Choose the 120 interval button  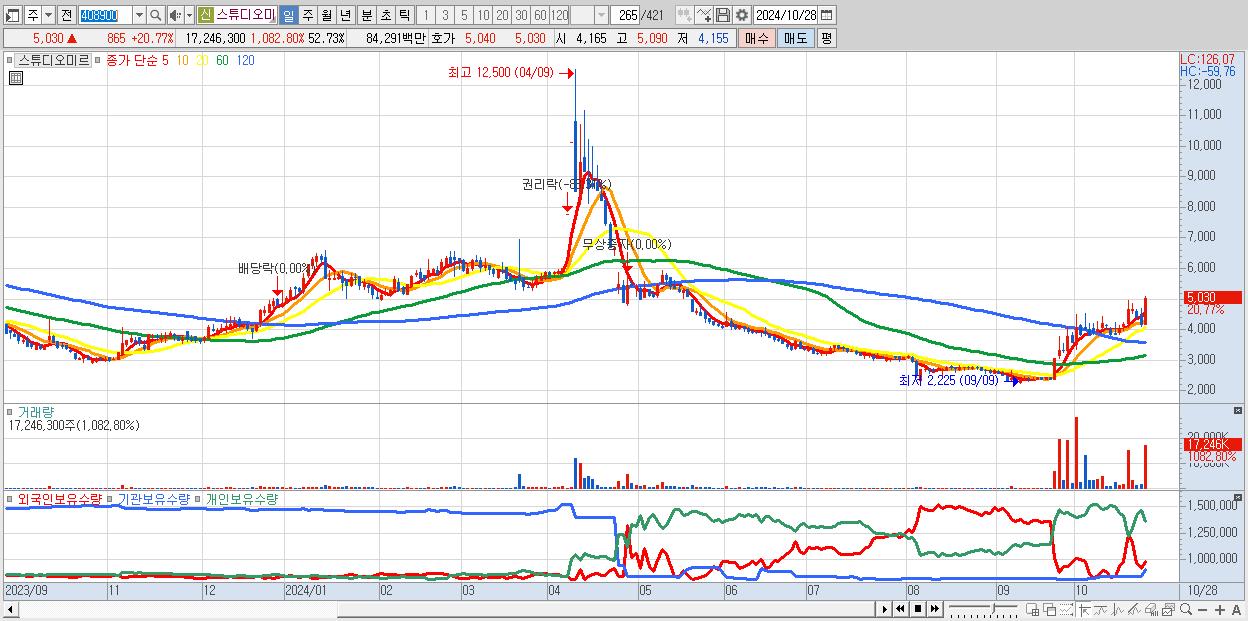click(x=559, y=15)
